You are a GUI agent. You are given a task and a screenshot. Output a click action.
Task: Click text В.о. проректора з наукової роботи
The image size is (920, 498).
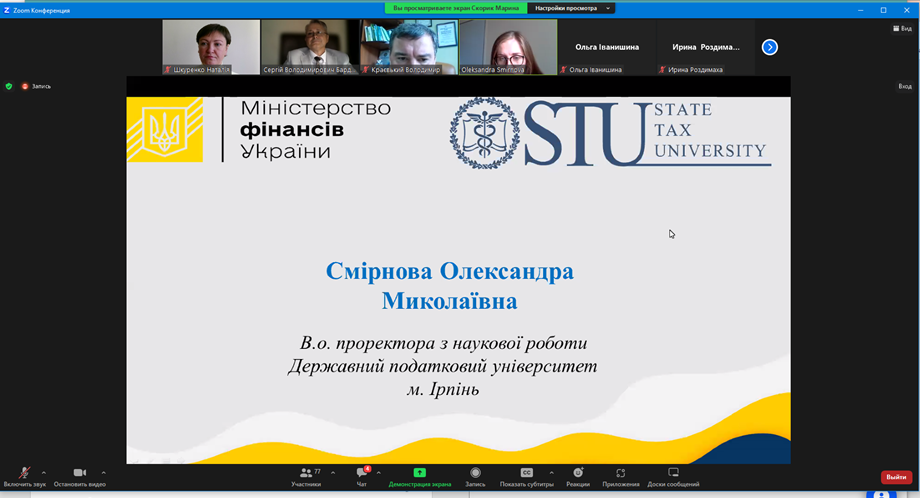click(444, 343)
